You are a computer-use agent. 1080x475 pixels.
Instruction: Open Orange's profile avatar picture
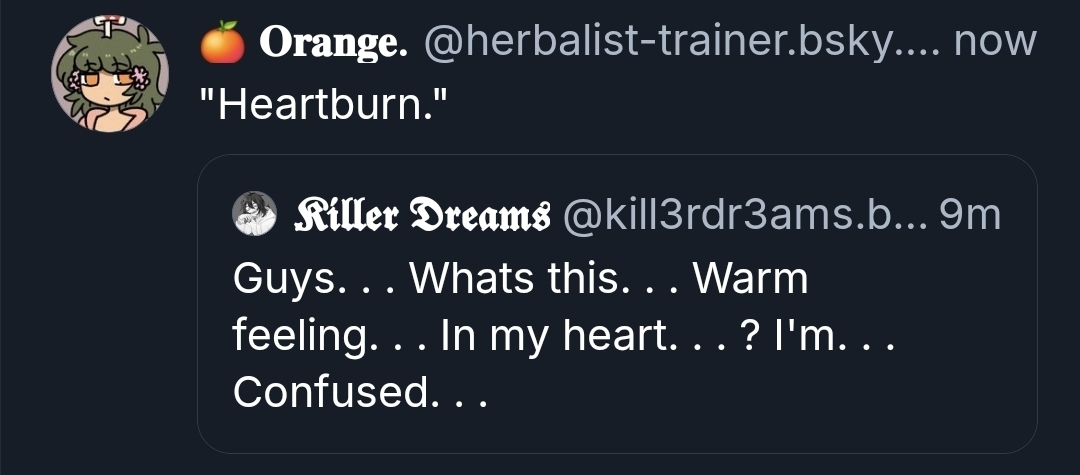pyautogui.click(x=110, y=75)
